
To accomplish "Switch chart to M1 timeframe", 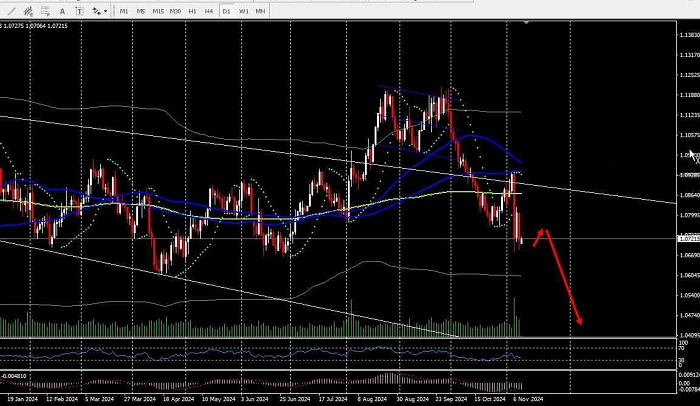I will tap(124, 11).
